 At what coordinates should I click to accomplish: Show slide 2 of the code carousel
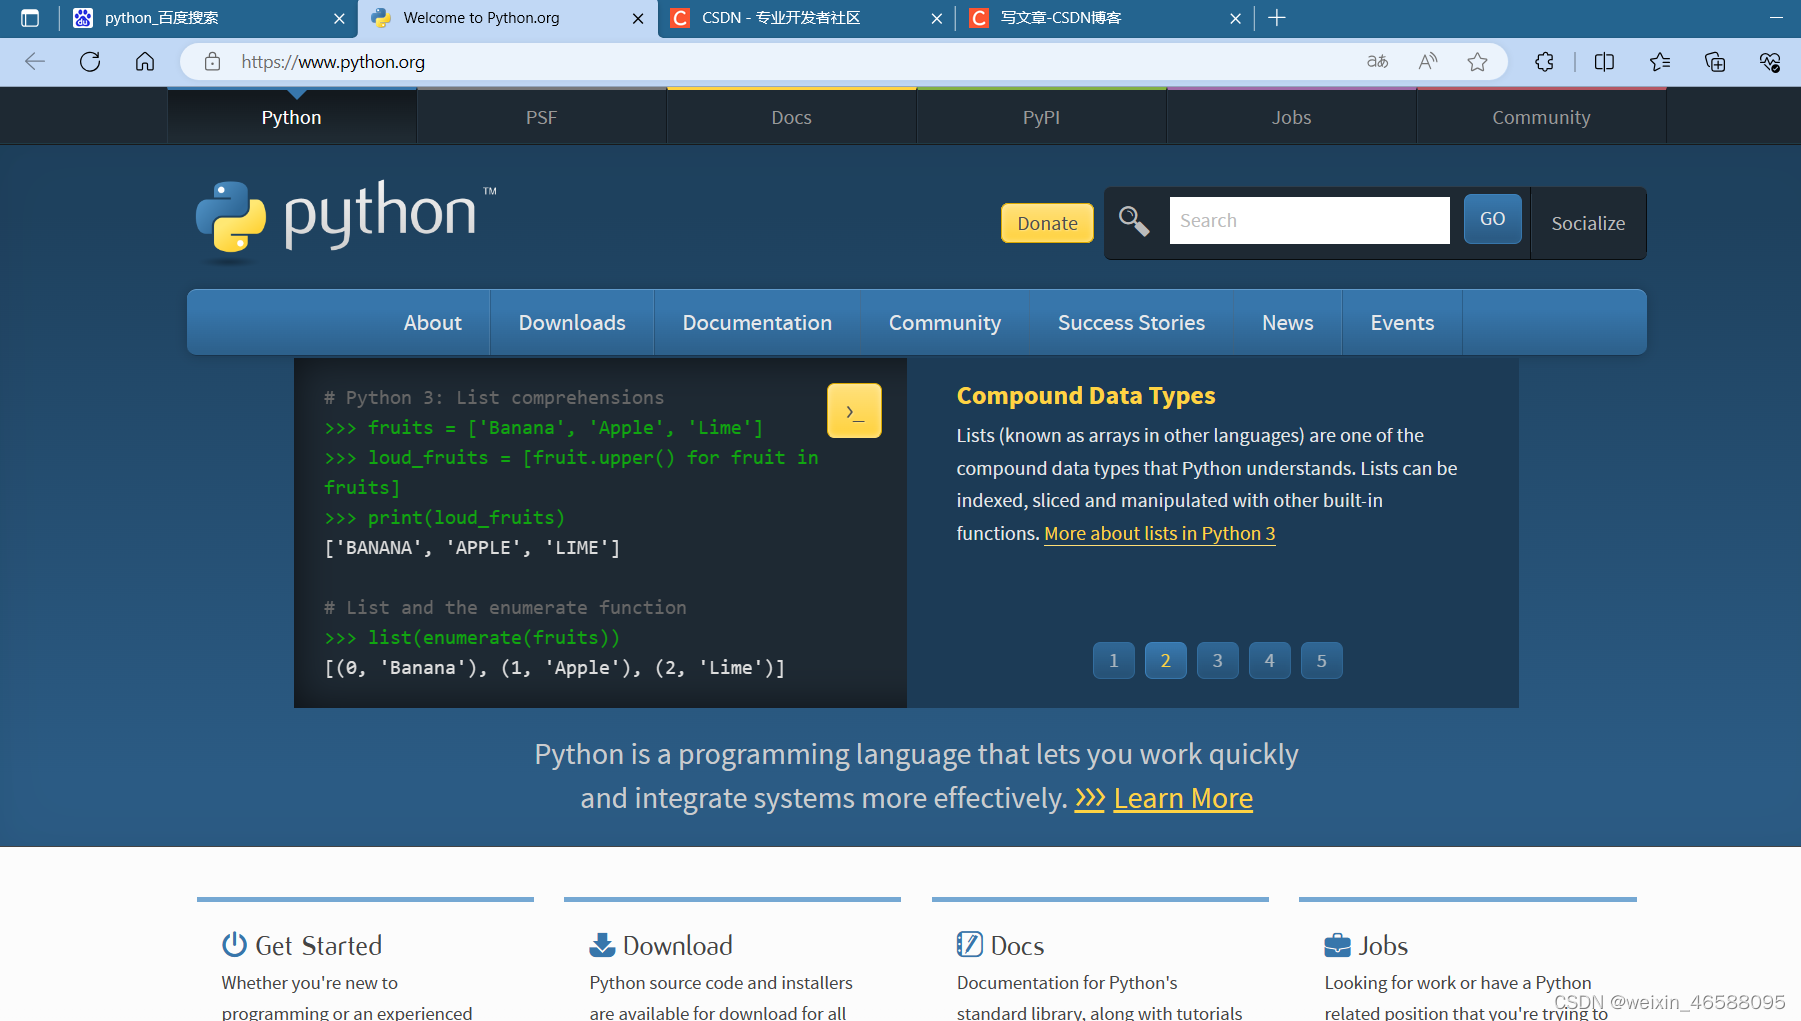click(x=1165, y=660)
